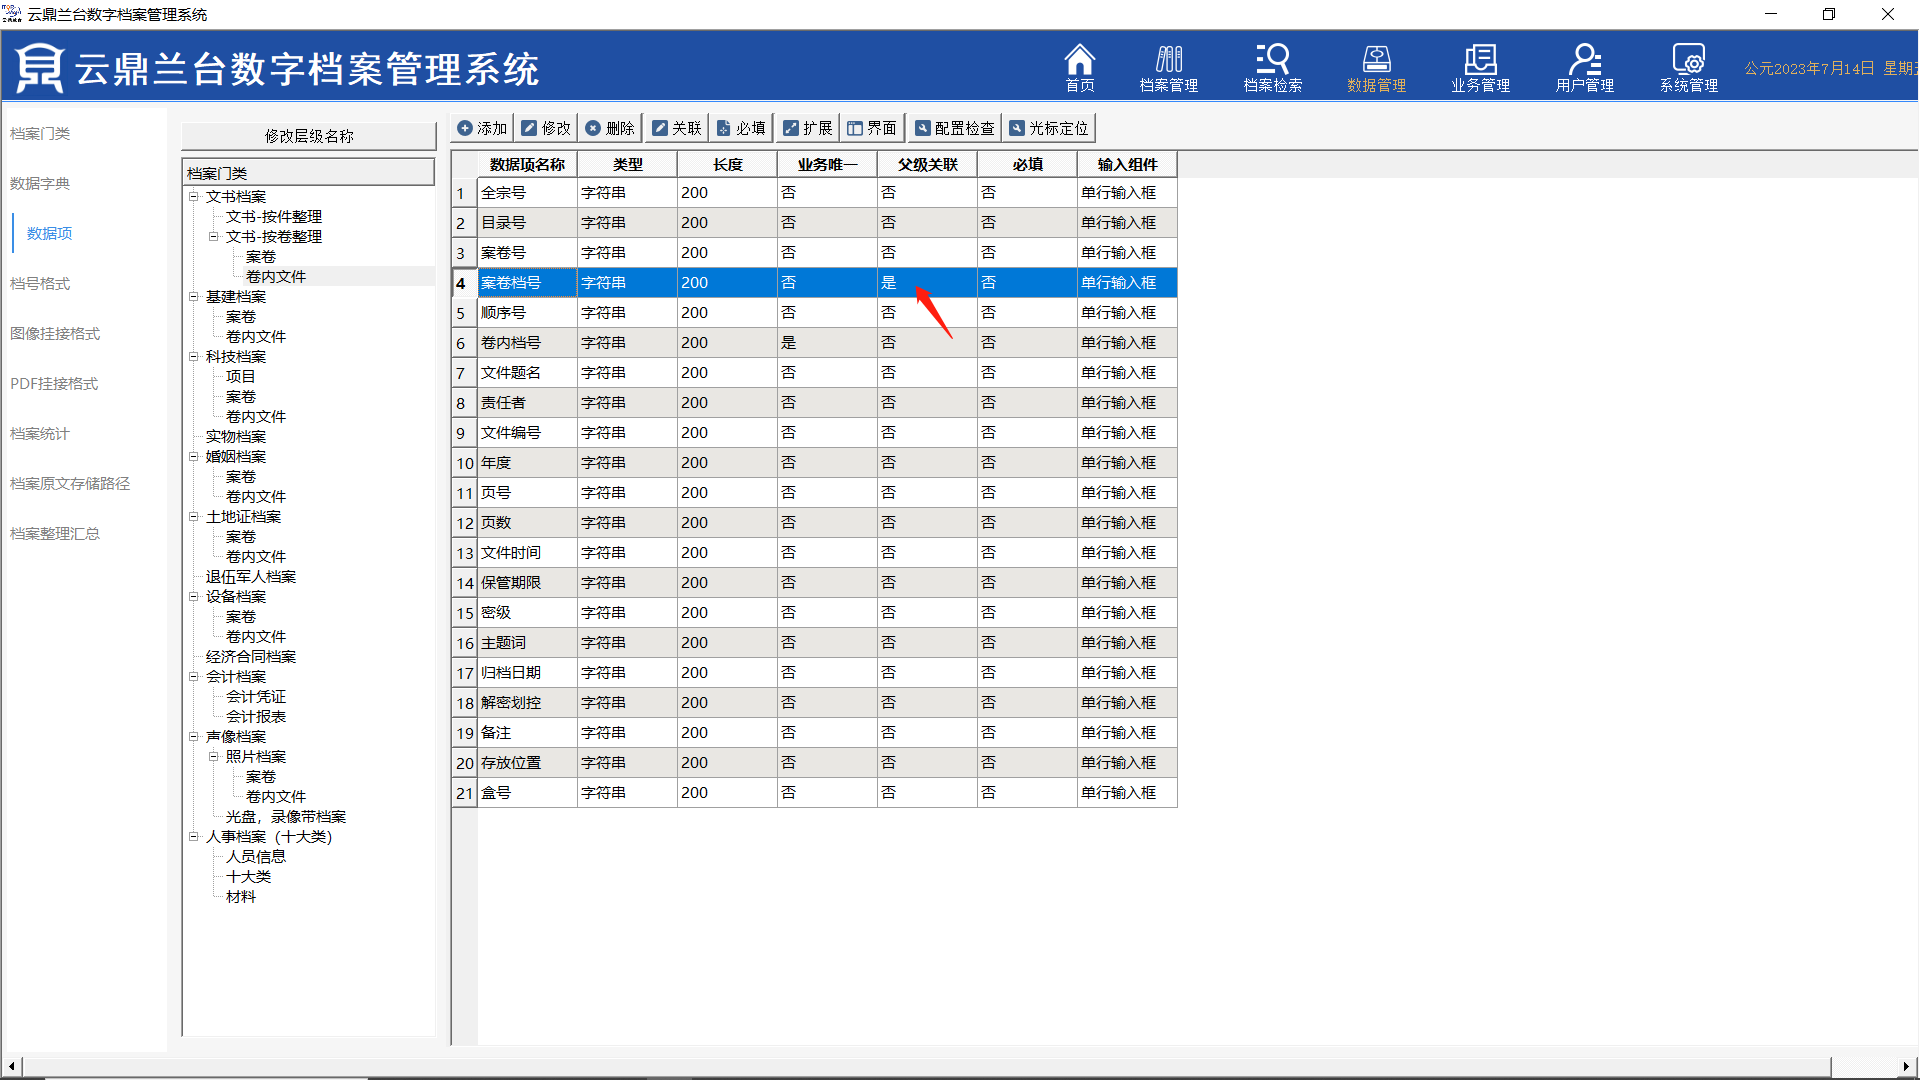Switch to 数据字典 in left sidebar

40,184
